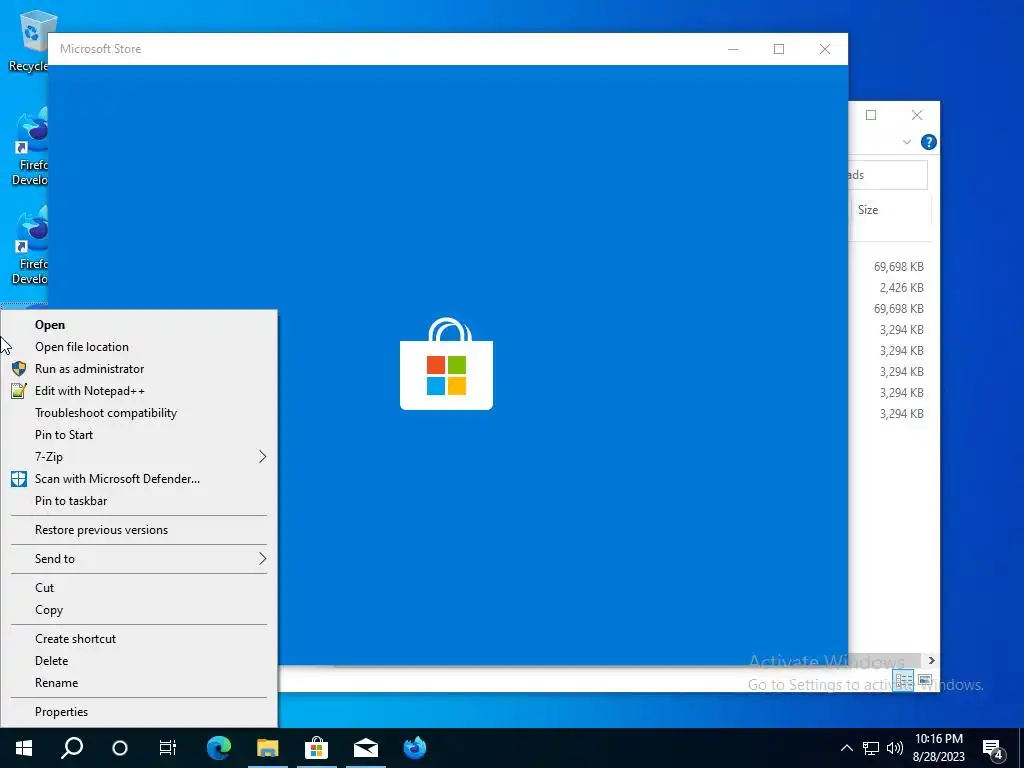Choose Run as administrator
The height and width of the screenshot is (768, 1024).
89,369
